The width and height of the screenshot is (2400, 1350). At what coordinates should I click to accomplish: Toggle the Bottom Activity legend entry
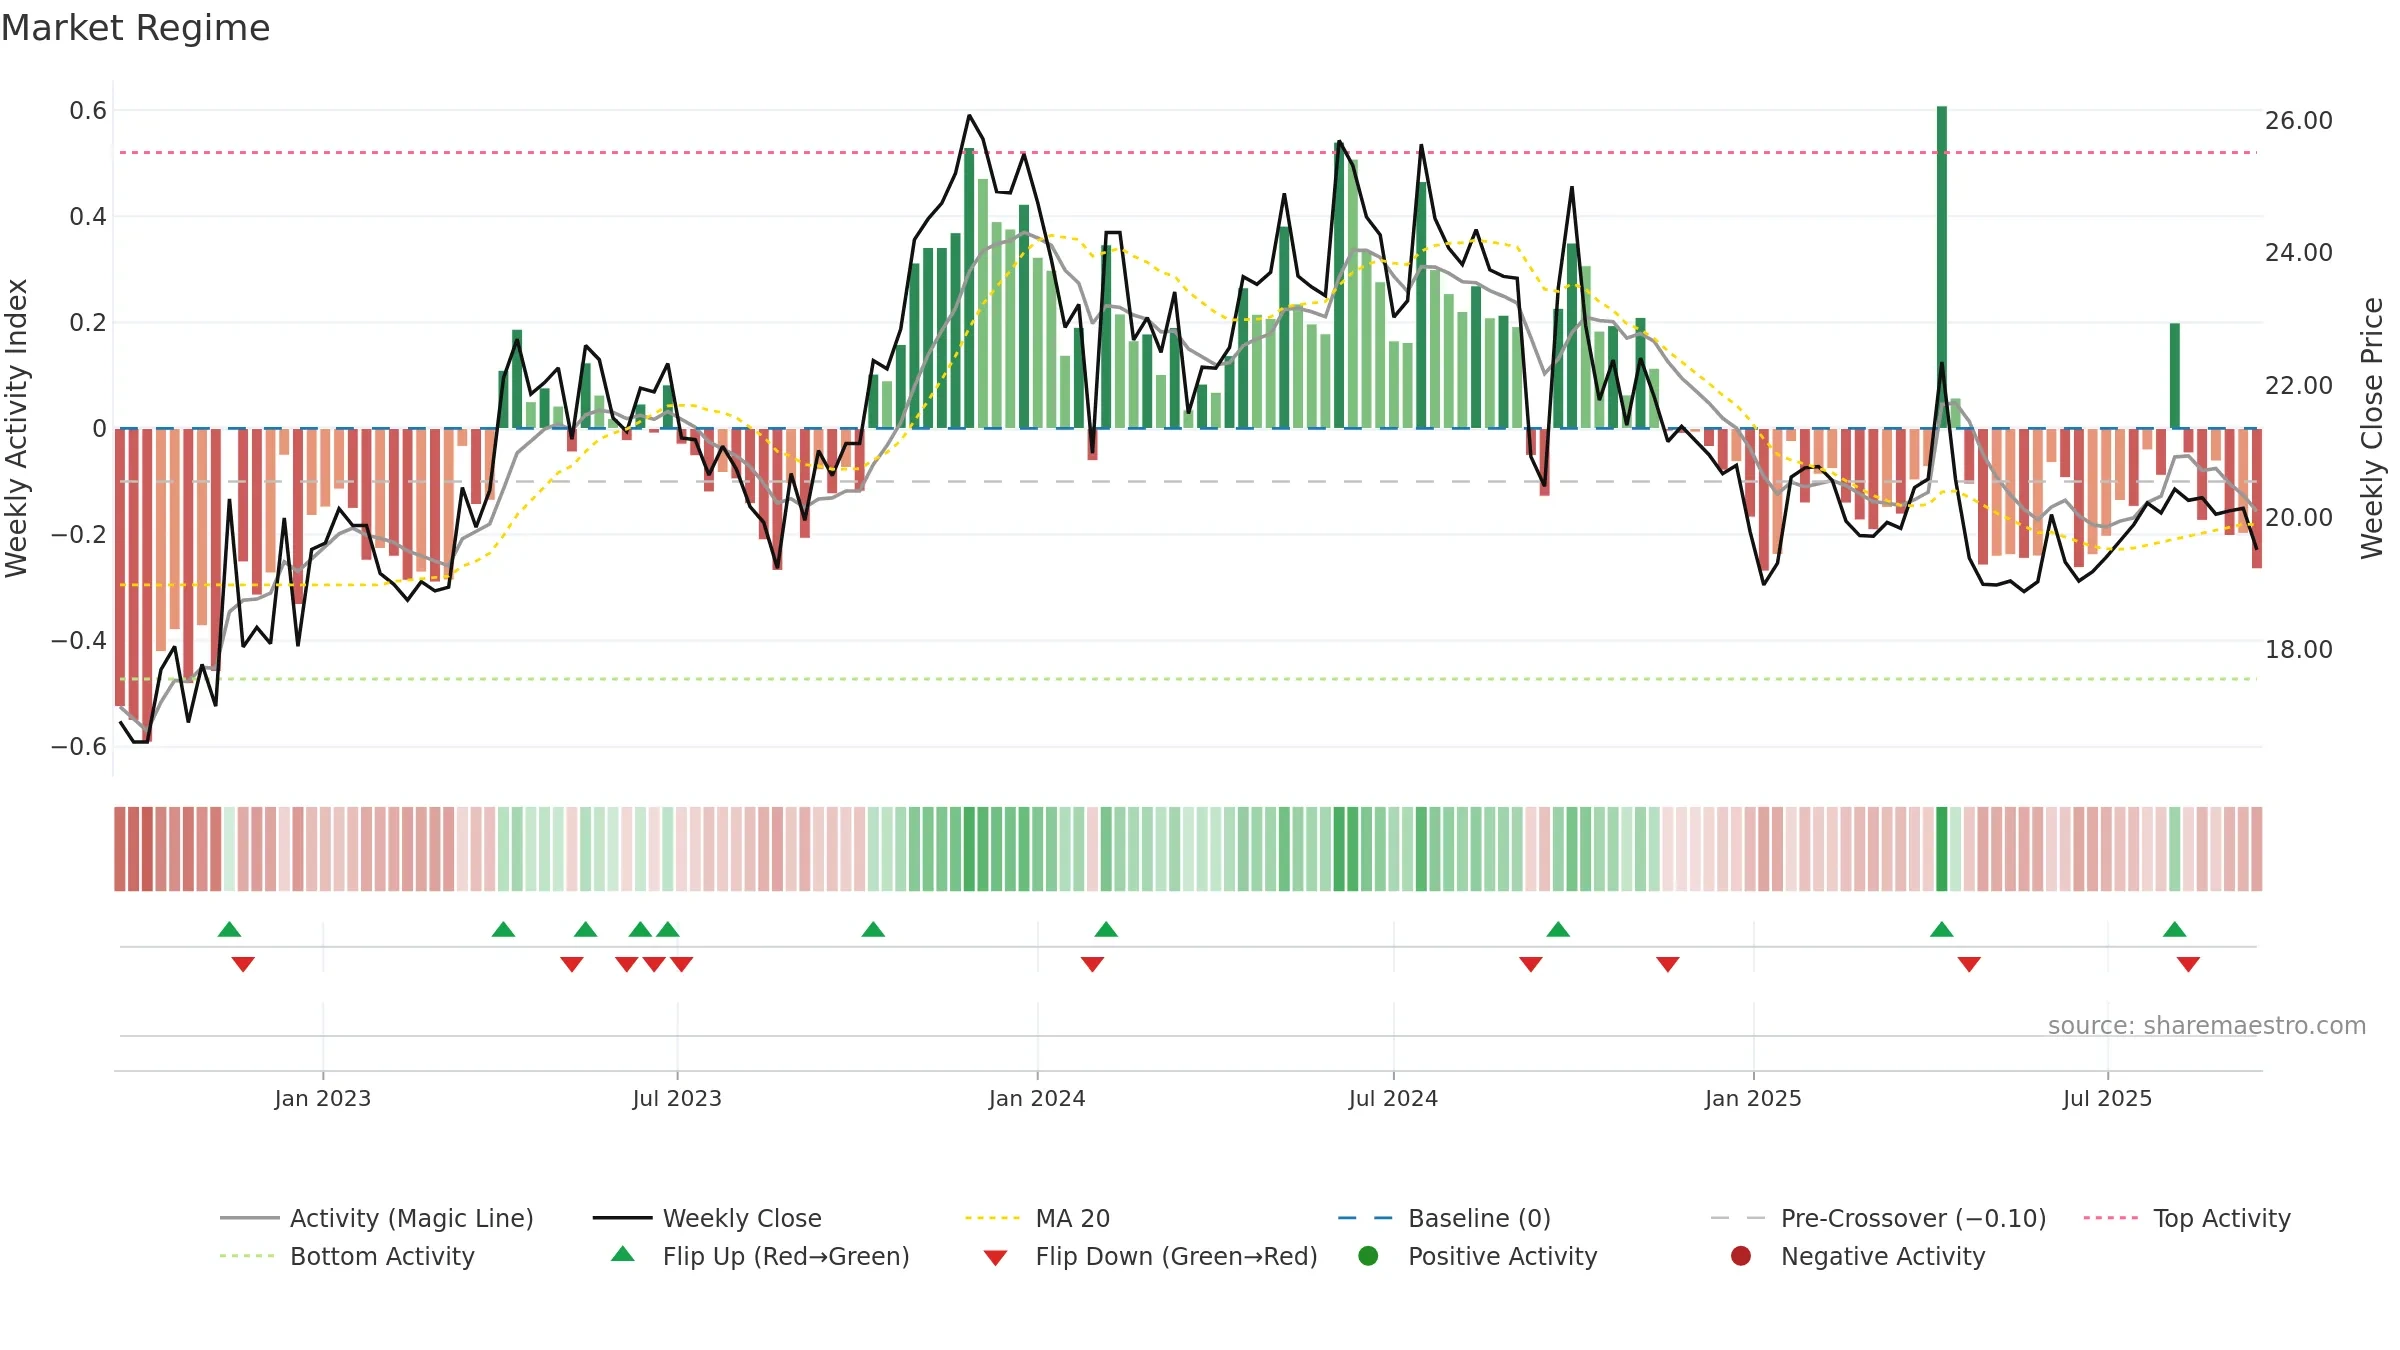(x=347, y=1256)
